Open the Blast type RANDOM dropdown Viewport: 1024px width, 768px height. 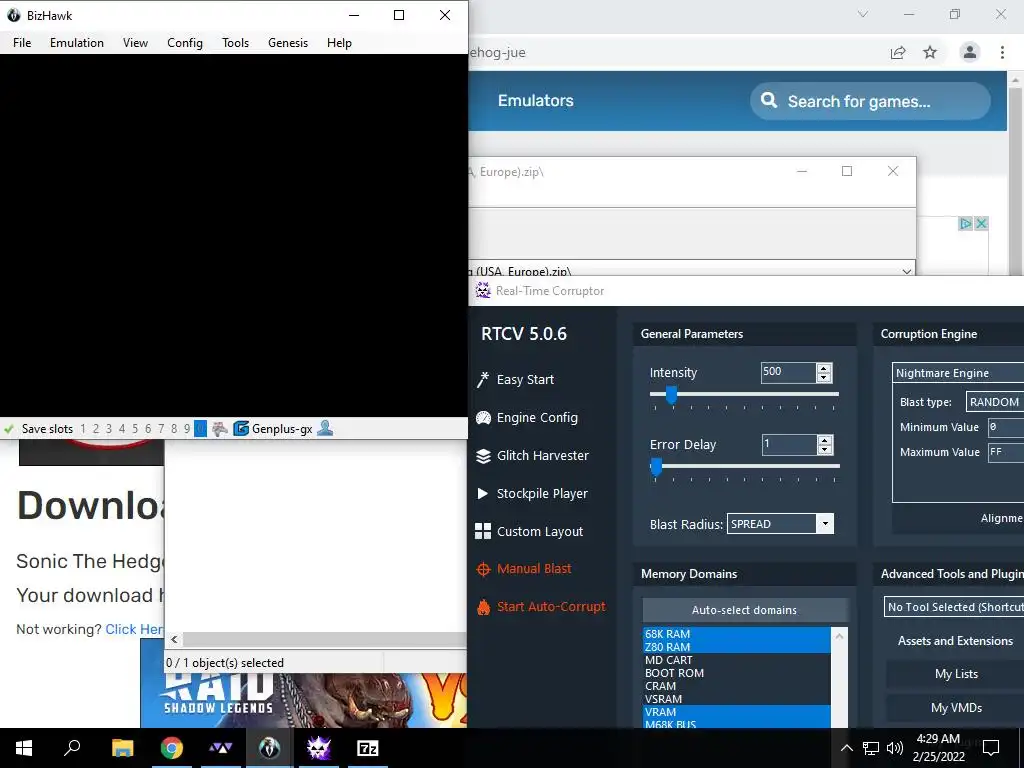tap(994, 402)
